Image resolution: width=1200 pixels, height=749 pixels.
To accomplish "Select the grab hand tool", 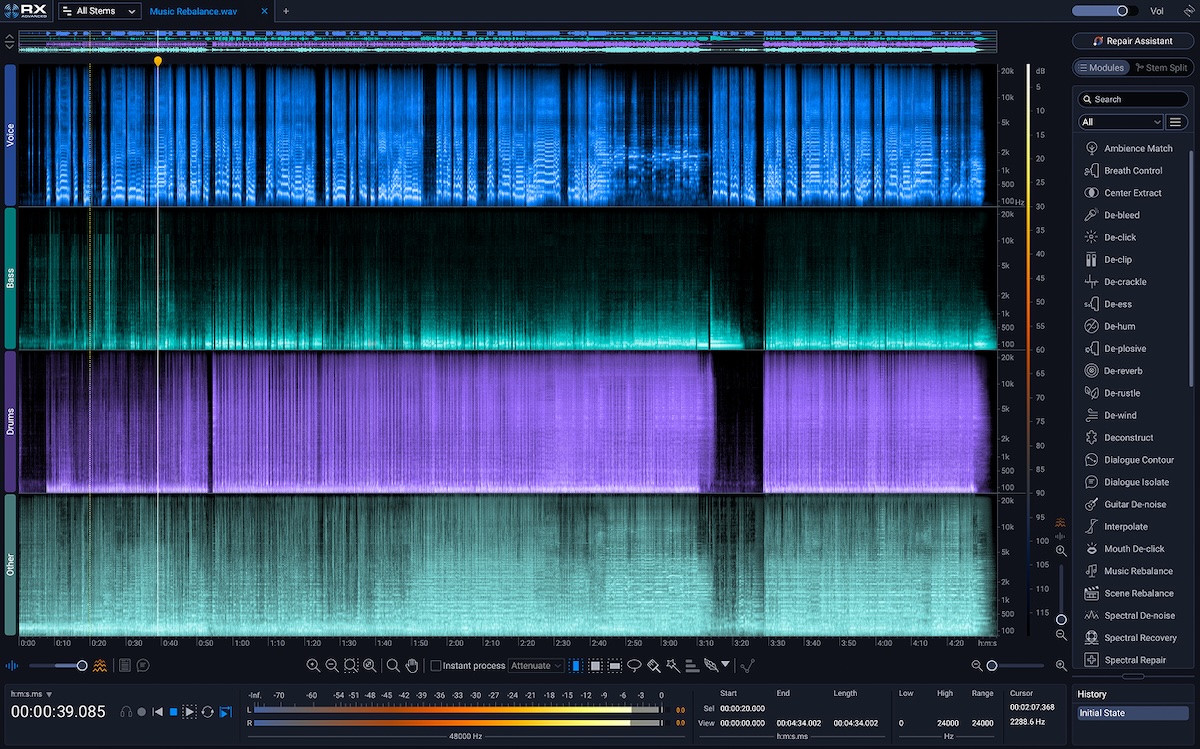I will coord(411,665).
